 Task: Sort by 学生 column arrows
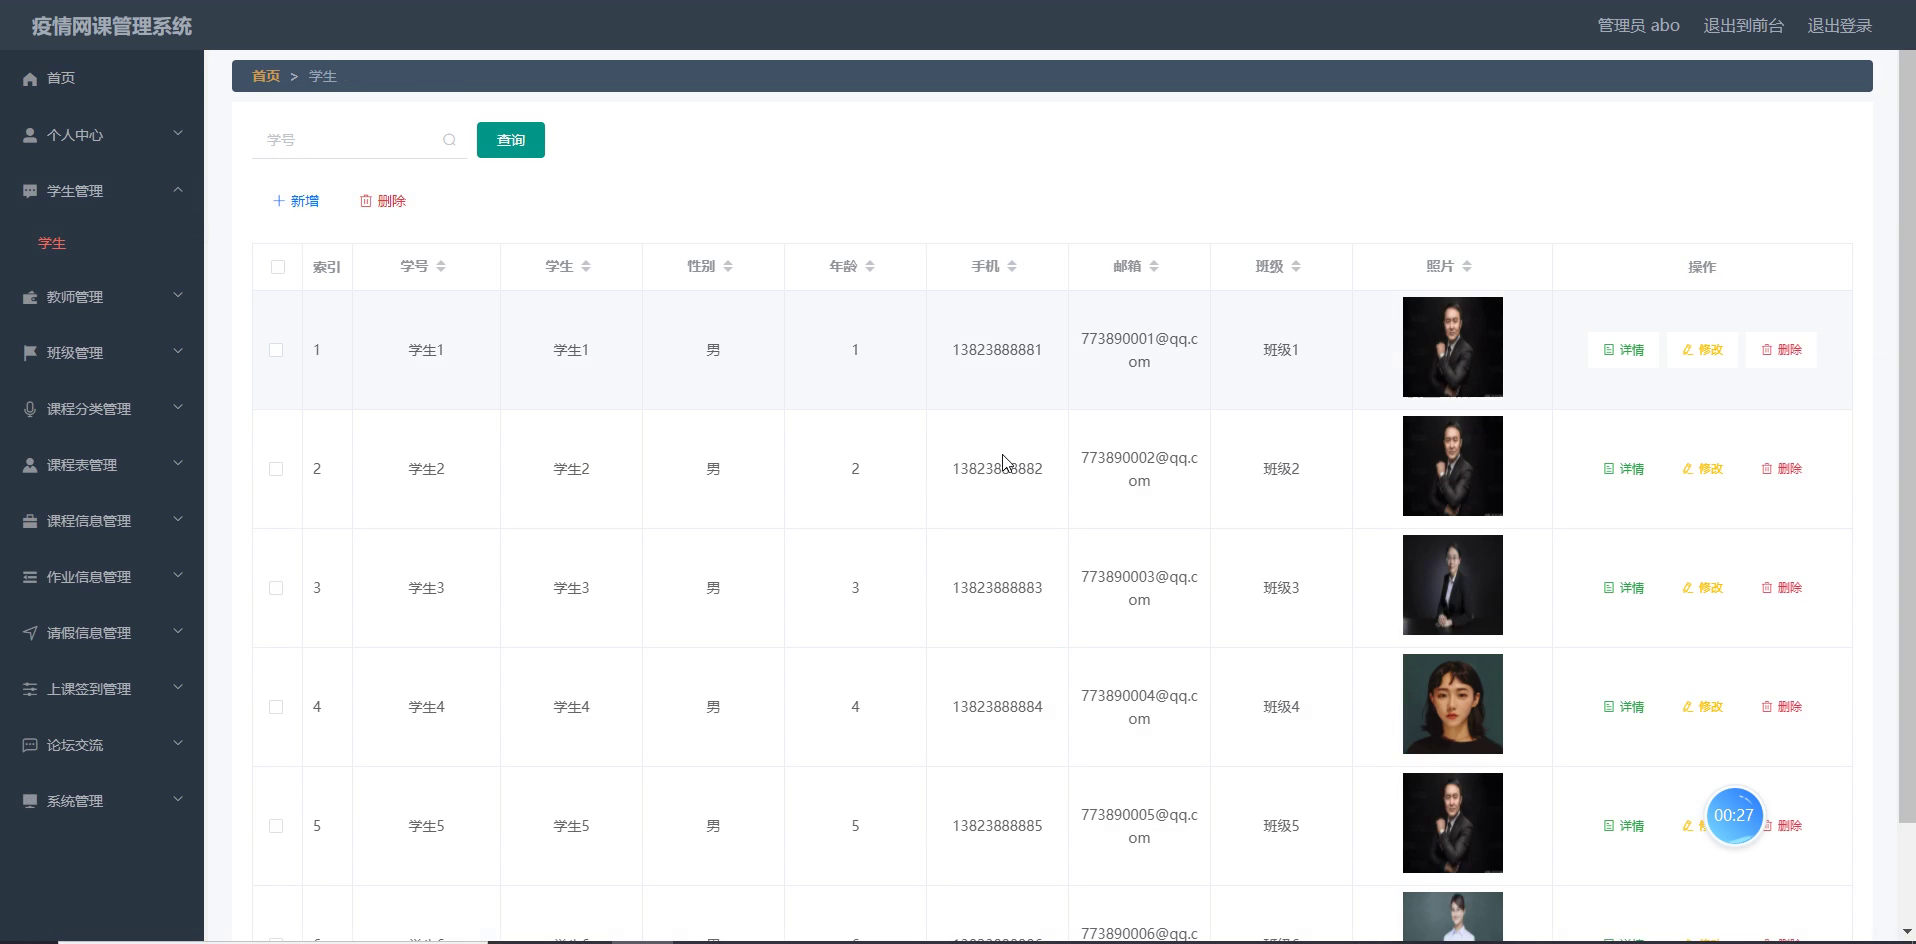click(x=586, y=266)
